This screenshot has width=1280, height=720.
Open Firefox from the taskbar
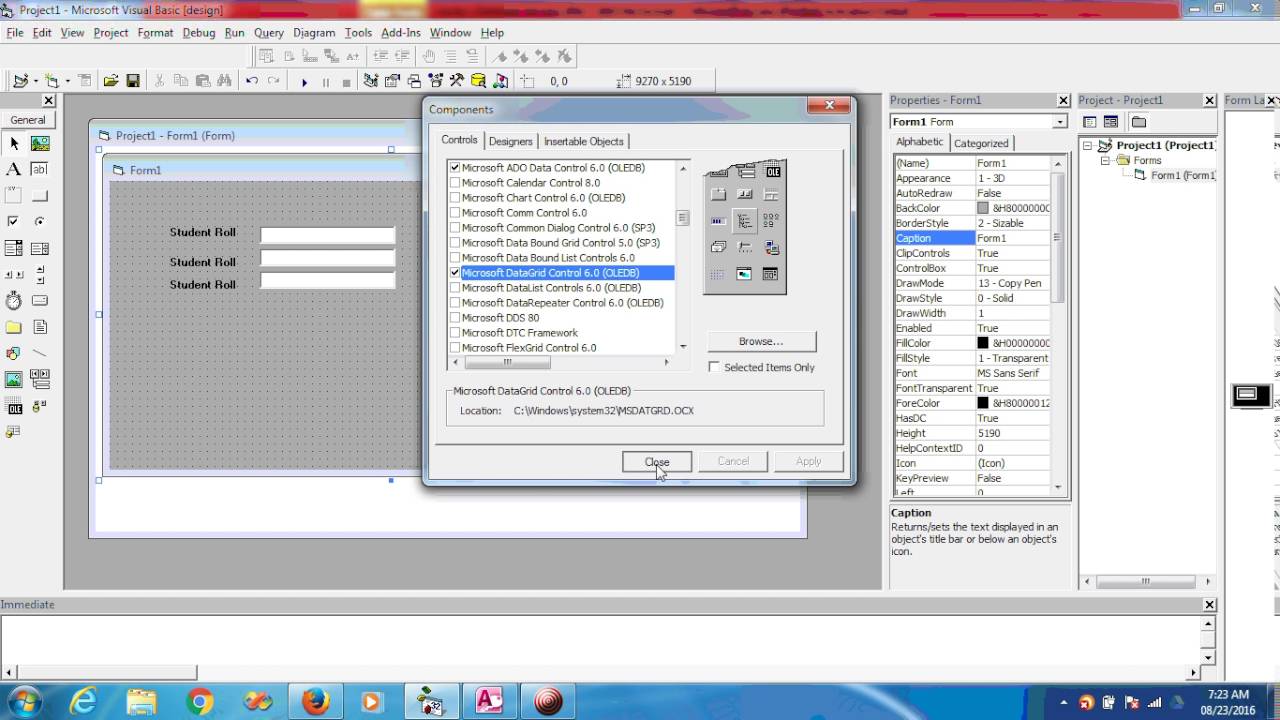(x=315, y=701)
